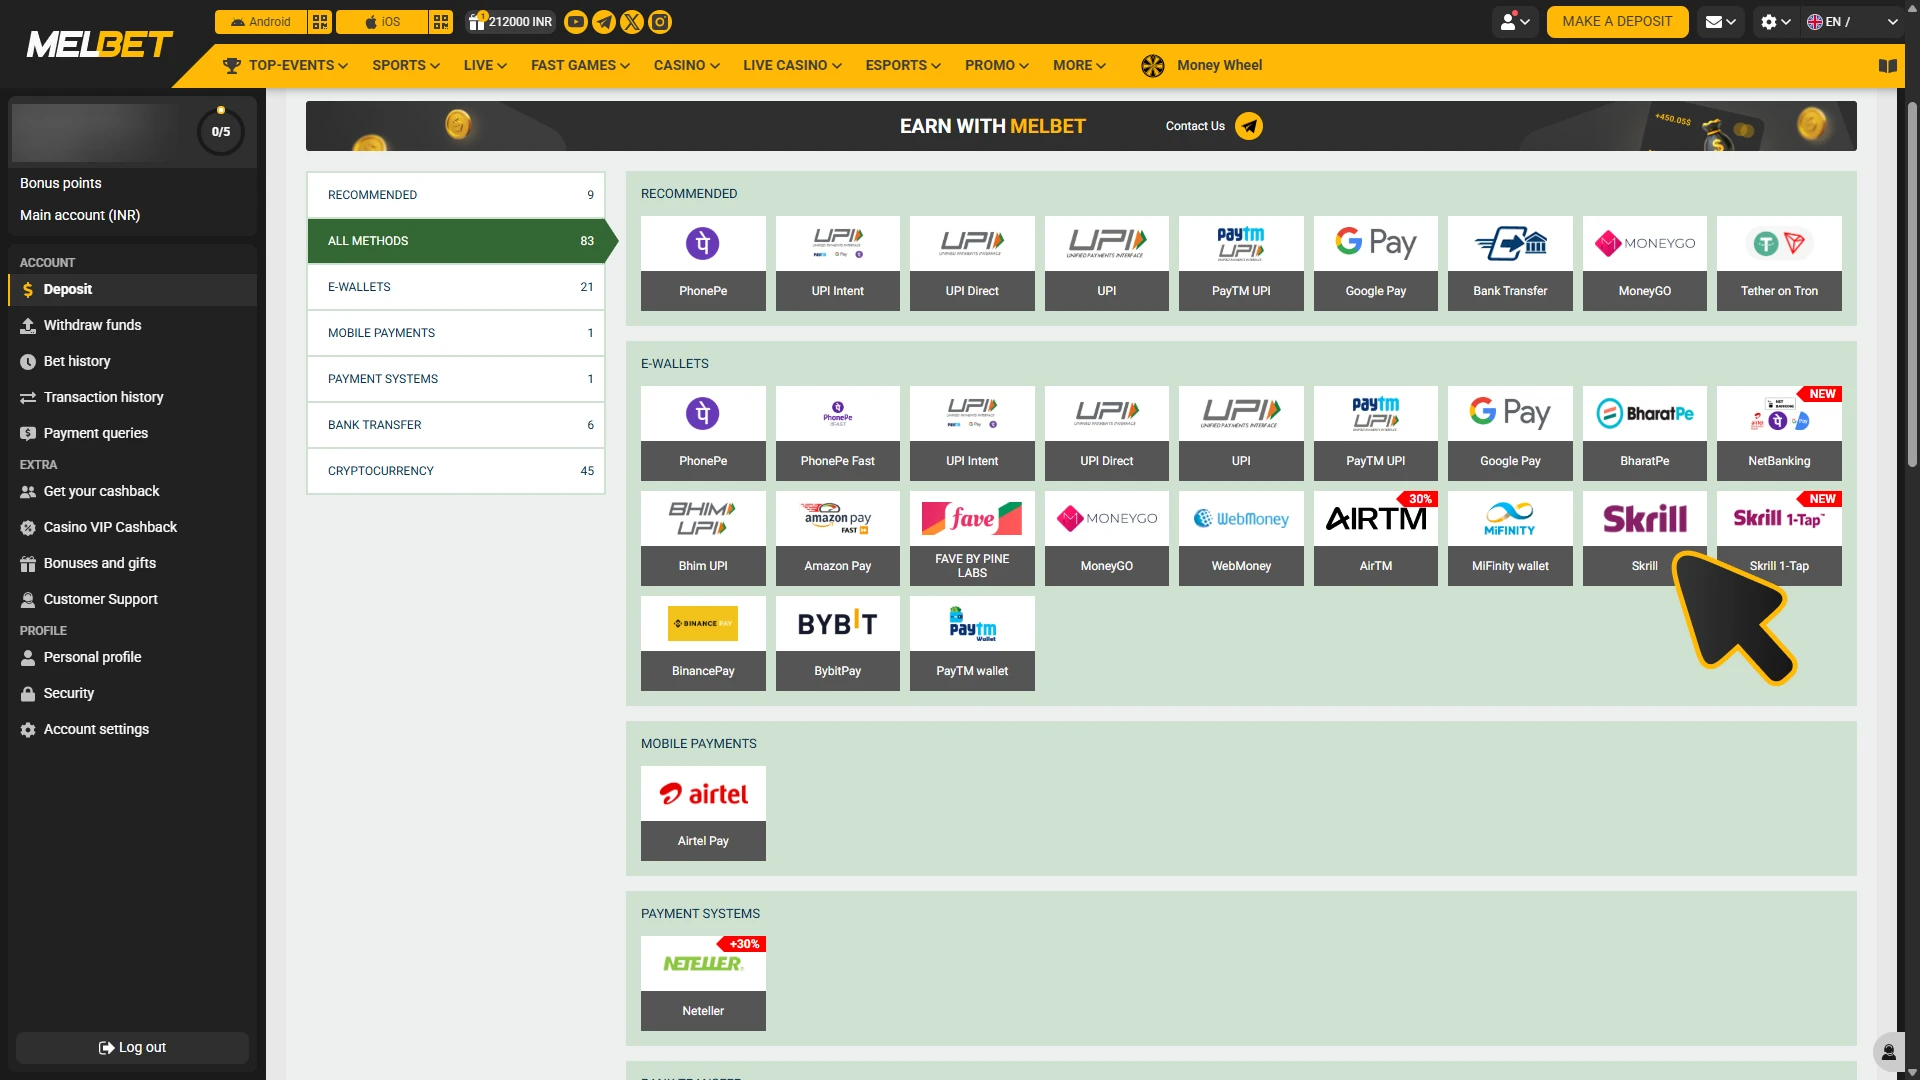Open the More dropdown menu
The height and width of the screenshot is (1080, 1920).
[x=1079, y=66]
